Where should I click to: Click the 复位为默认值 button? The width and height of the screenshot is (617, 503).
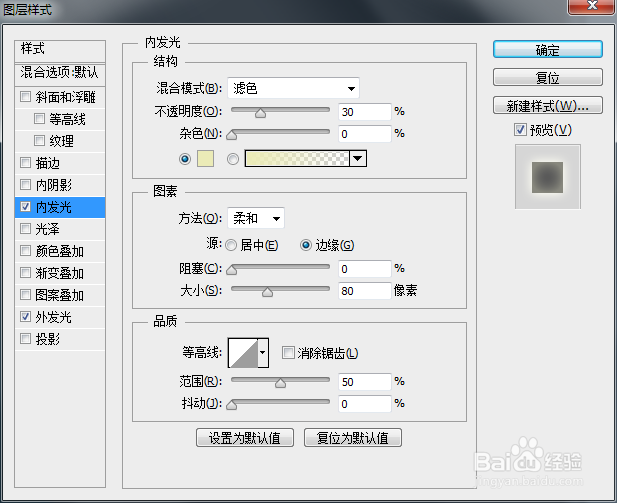coord(353,438)
